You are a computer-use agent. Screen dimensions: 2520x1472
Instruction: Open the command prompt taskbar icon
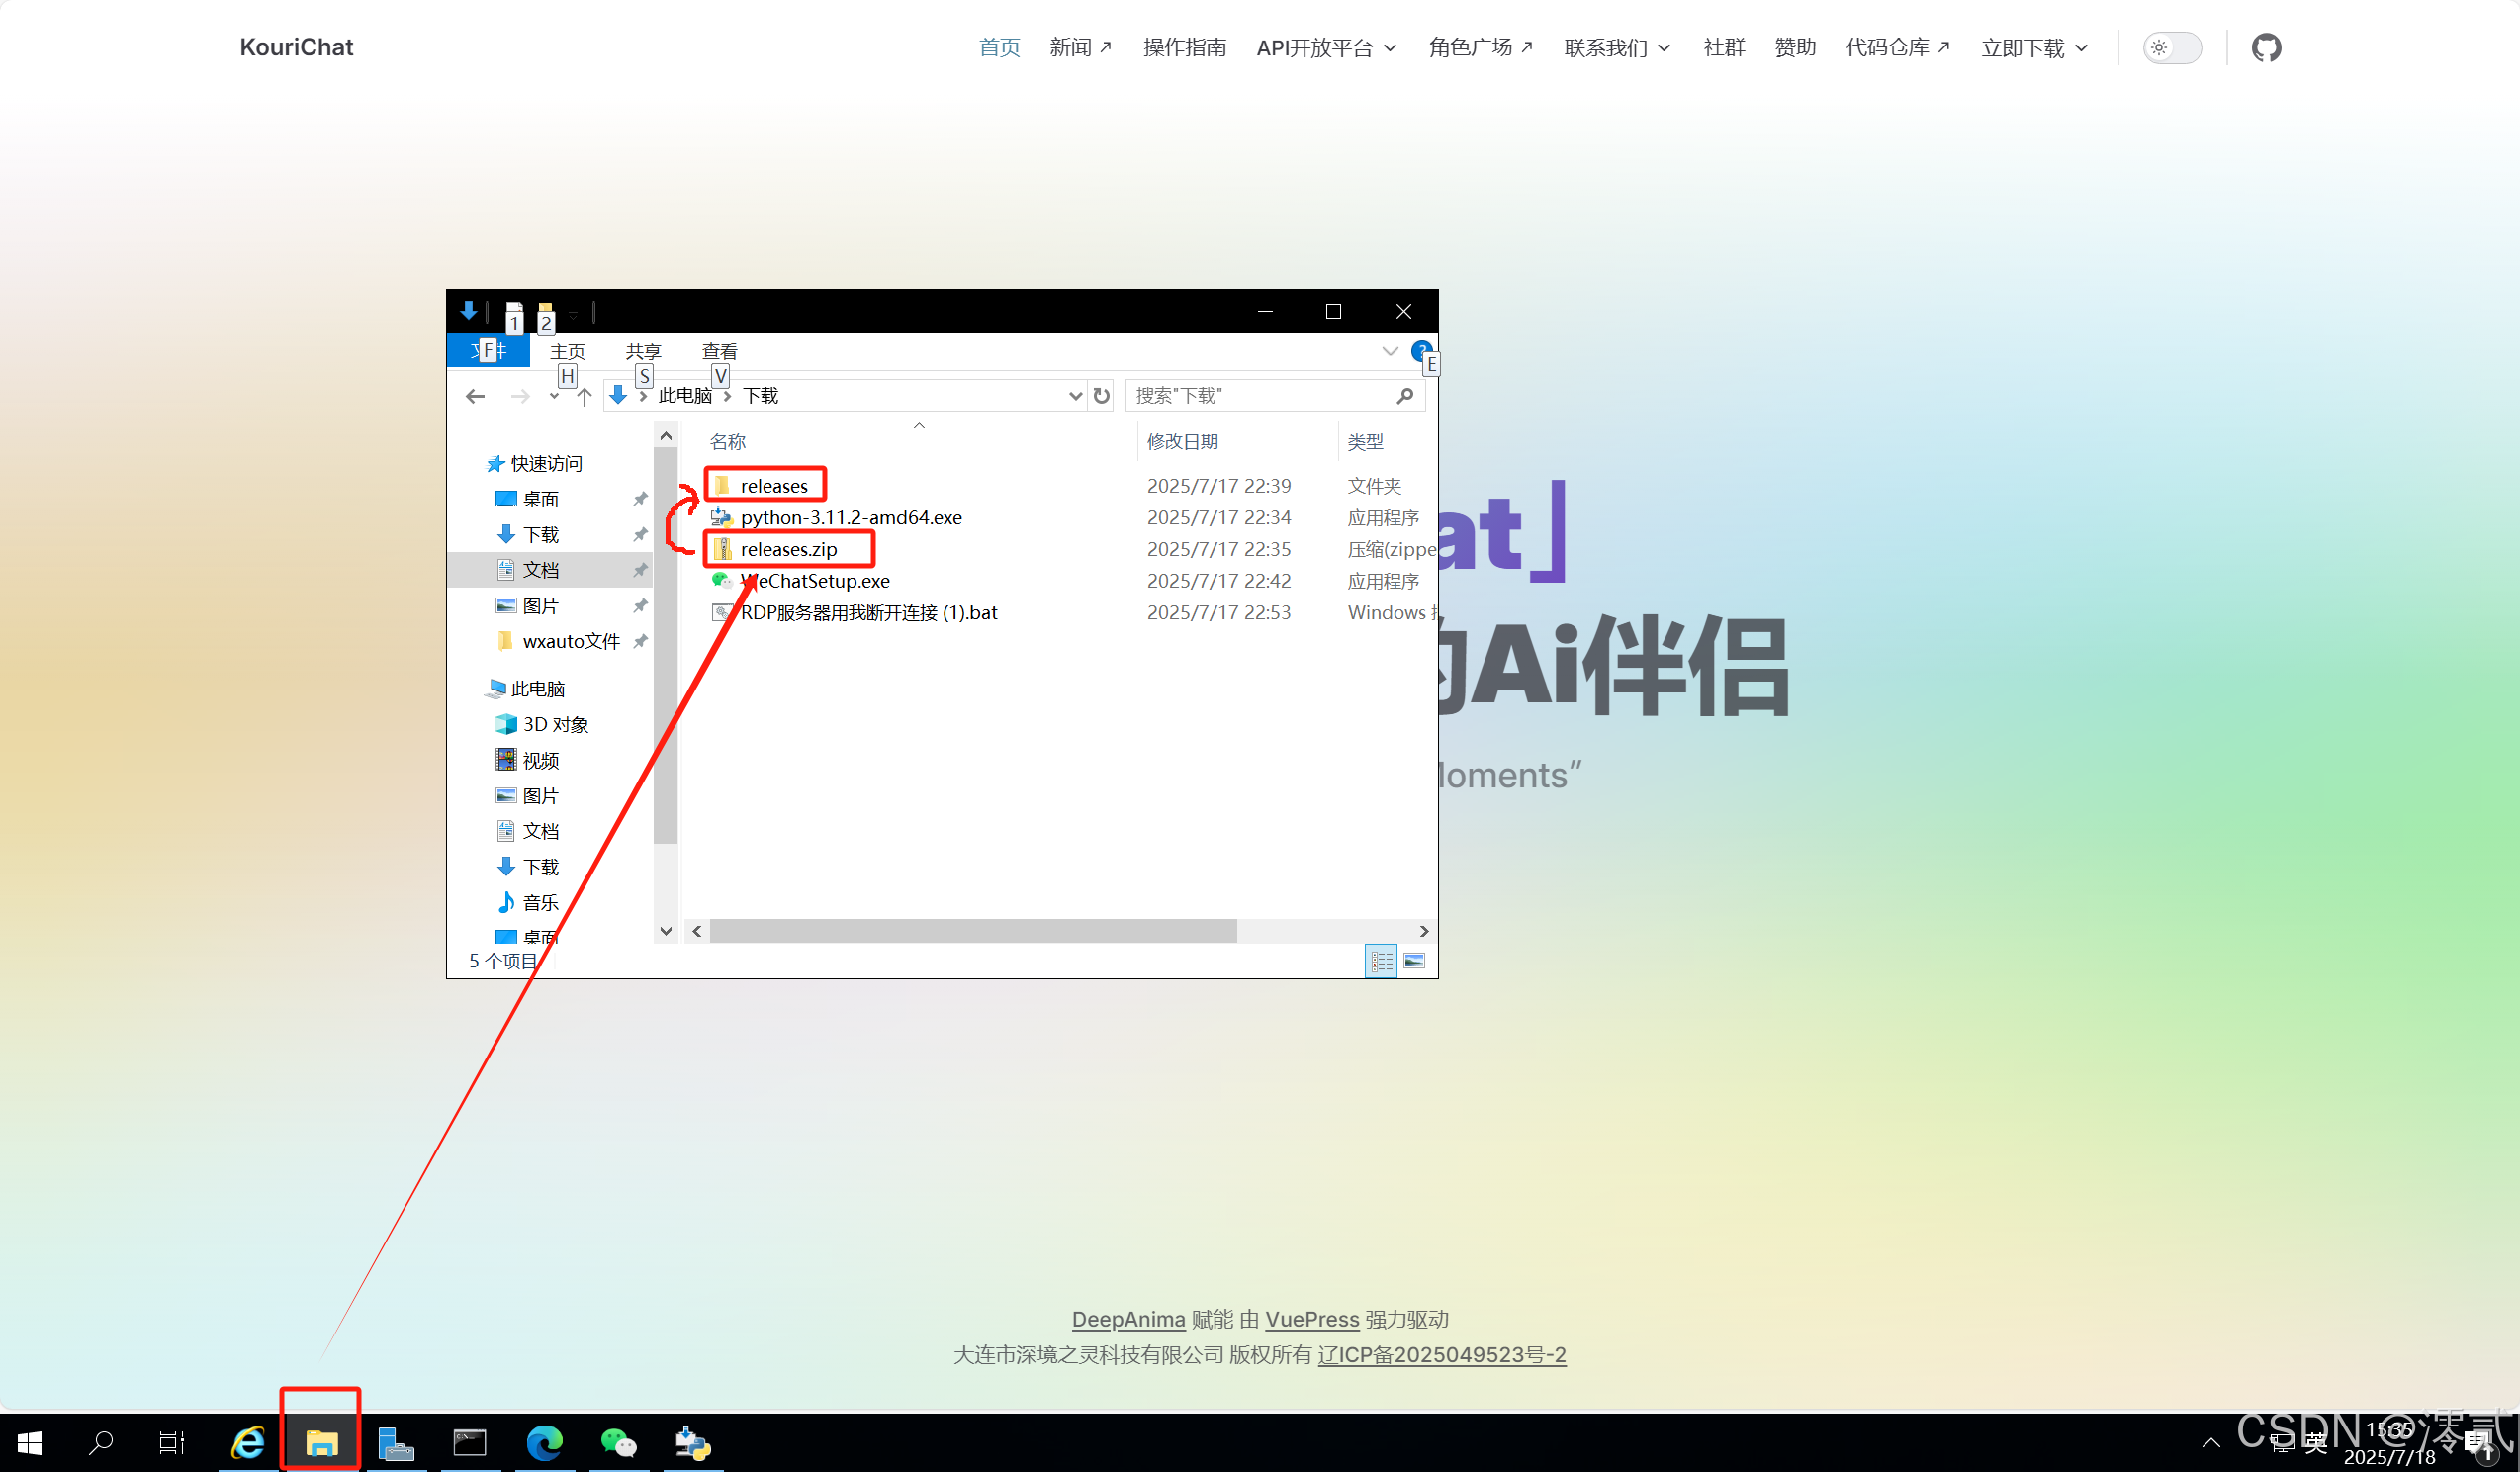(470, 1443)
